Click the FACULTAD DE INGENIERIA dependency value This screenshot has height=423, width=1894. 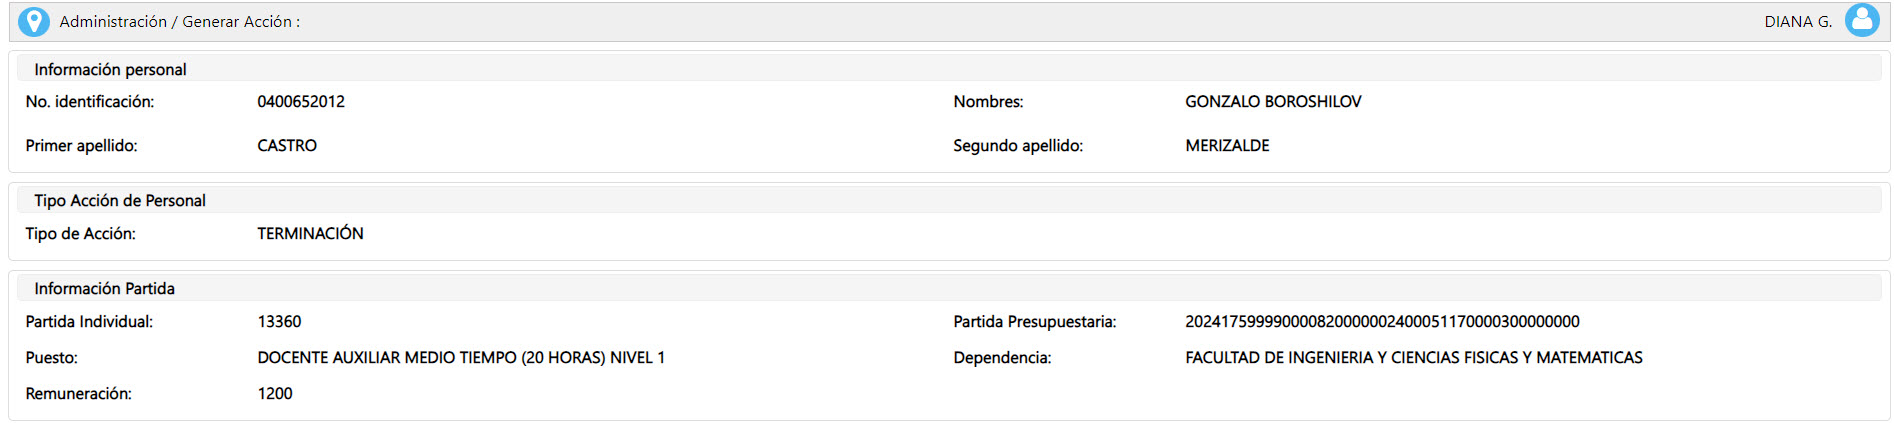pos(1414,357)
